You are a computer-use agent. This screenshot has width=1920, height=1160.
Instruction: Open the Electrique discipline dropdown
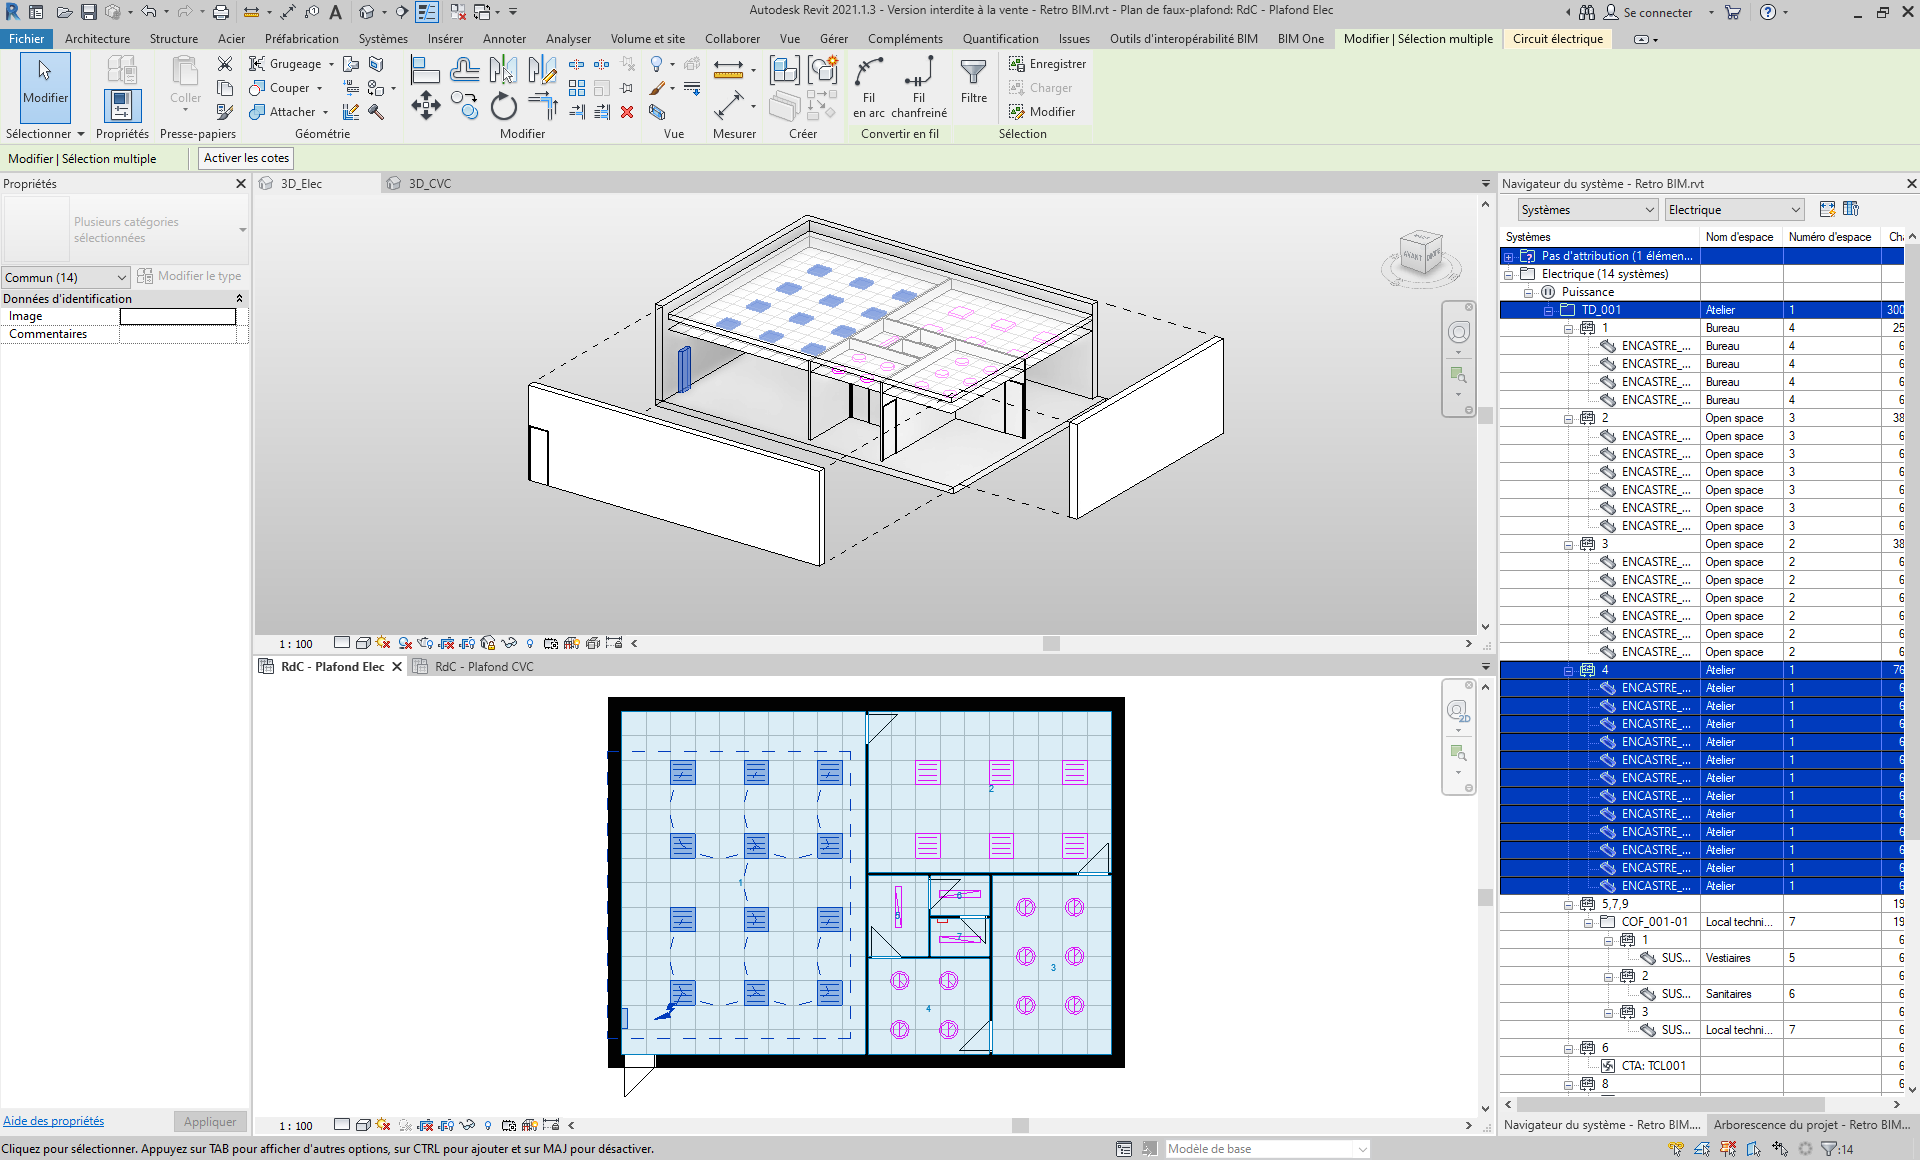(x=1734, y=210)
